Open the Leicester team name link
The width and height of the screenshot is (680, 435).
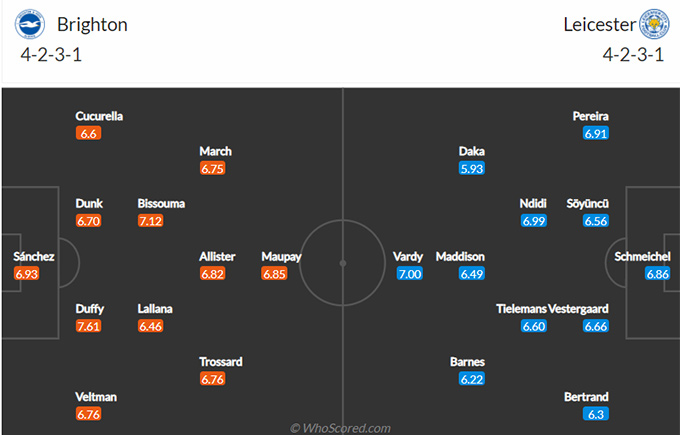point(599,25)
